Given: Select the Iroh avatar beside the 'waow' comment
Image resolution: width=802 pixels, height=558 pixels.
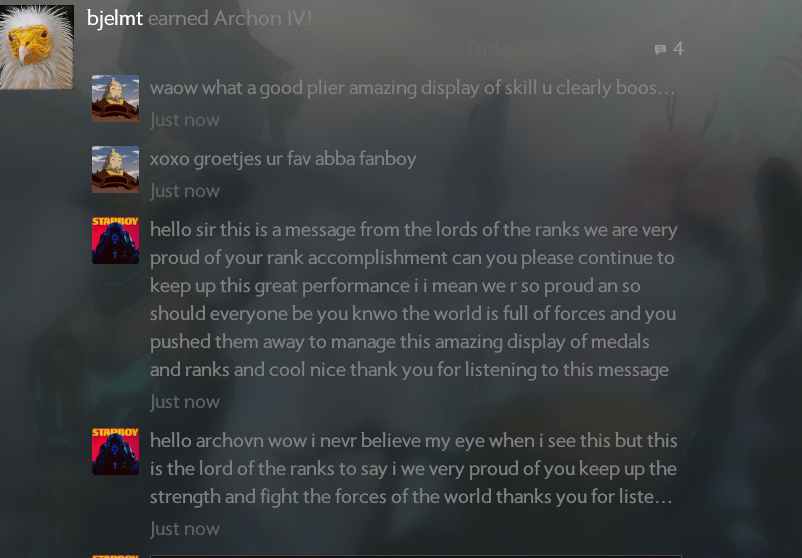Looking at the screenshot, I should tap(115, 98).
